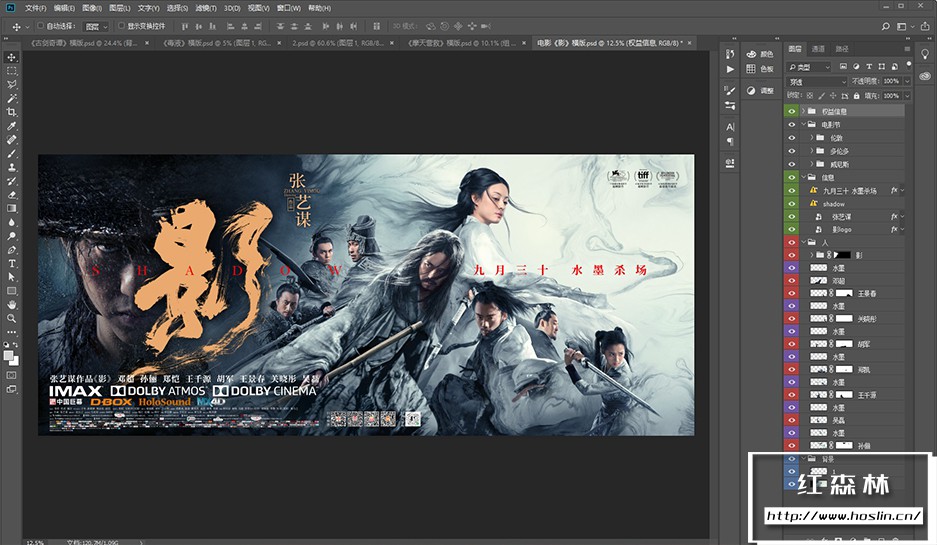
Task: Click the foreground/background color swatches
Action: tap(11, 359)
